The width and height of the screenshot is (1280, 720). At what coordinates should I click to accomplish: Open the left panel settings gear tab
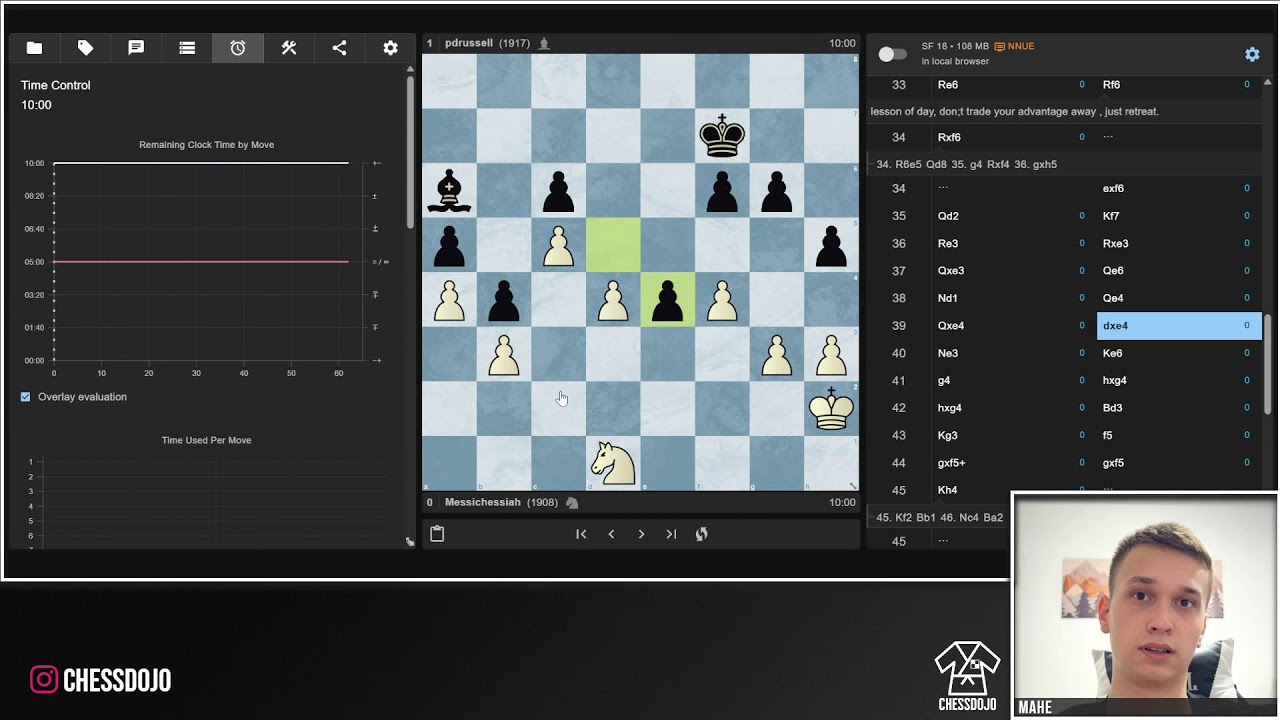tap(390, 48)
